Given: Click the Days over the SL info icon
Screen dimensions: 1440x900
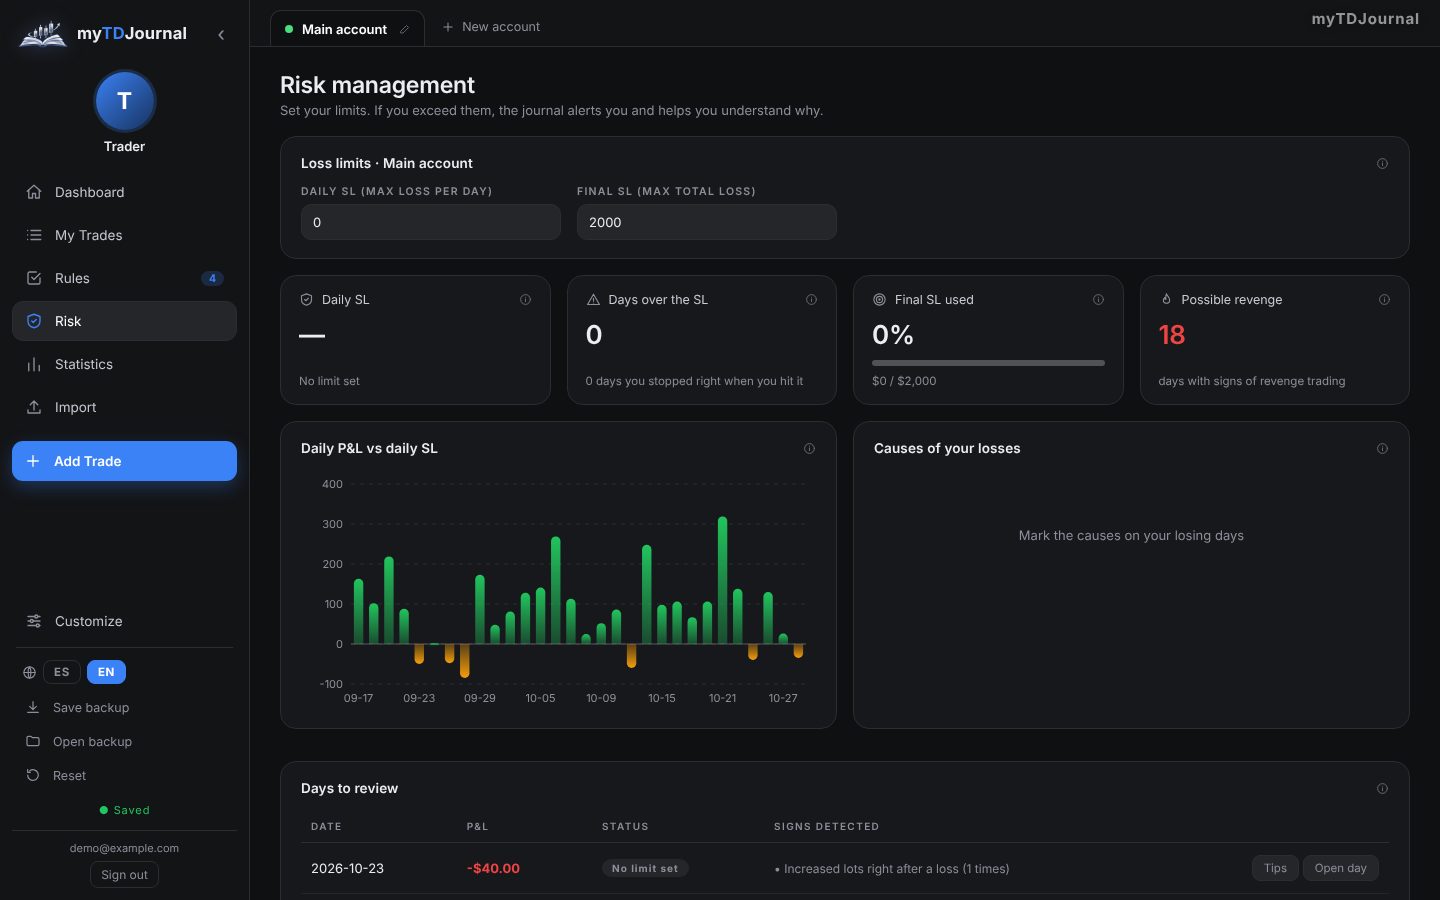Looking at the screenshot, I should point(811,299).
